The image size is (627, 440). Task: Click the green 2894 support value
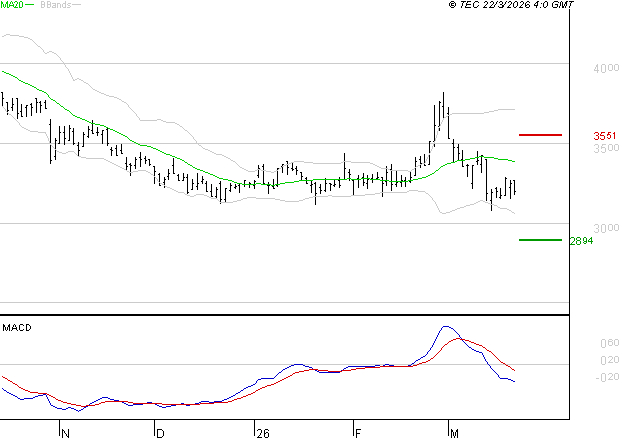[x=581, y=241]
